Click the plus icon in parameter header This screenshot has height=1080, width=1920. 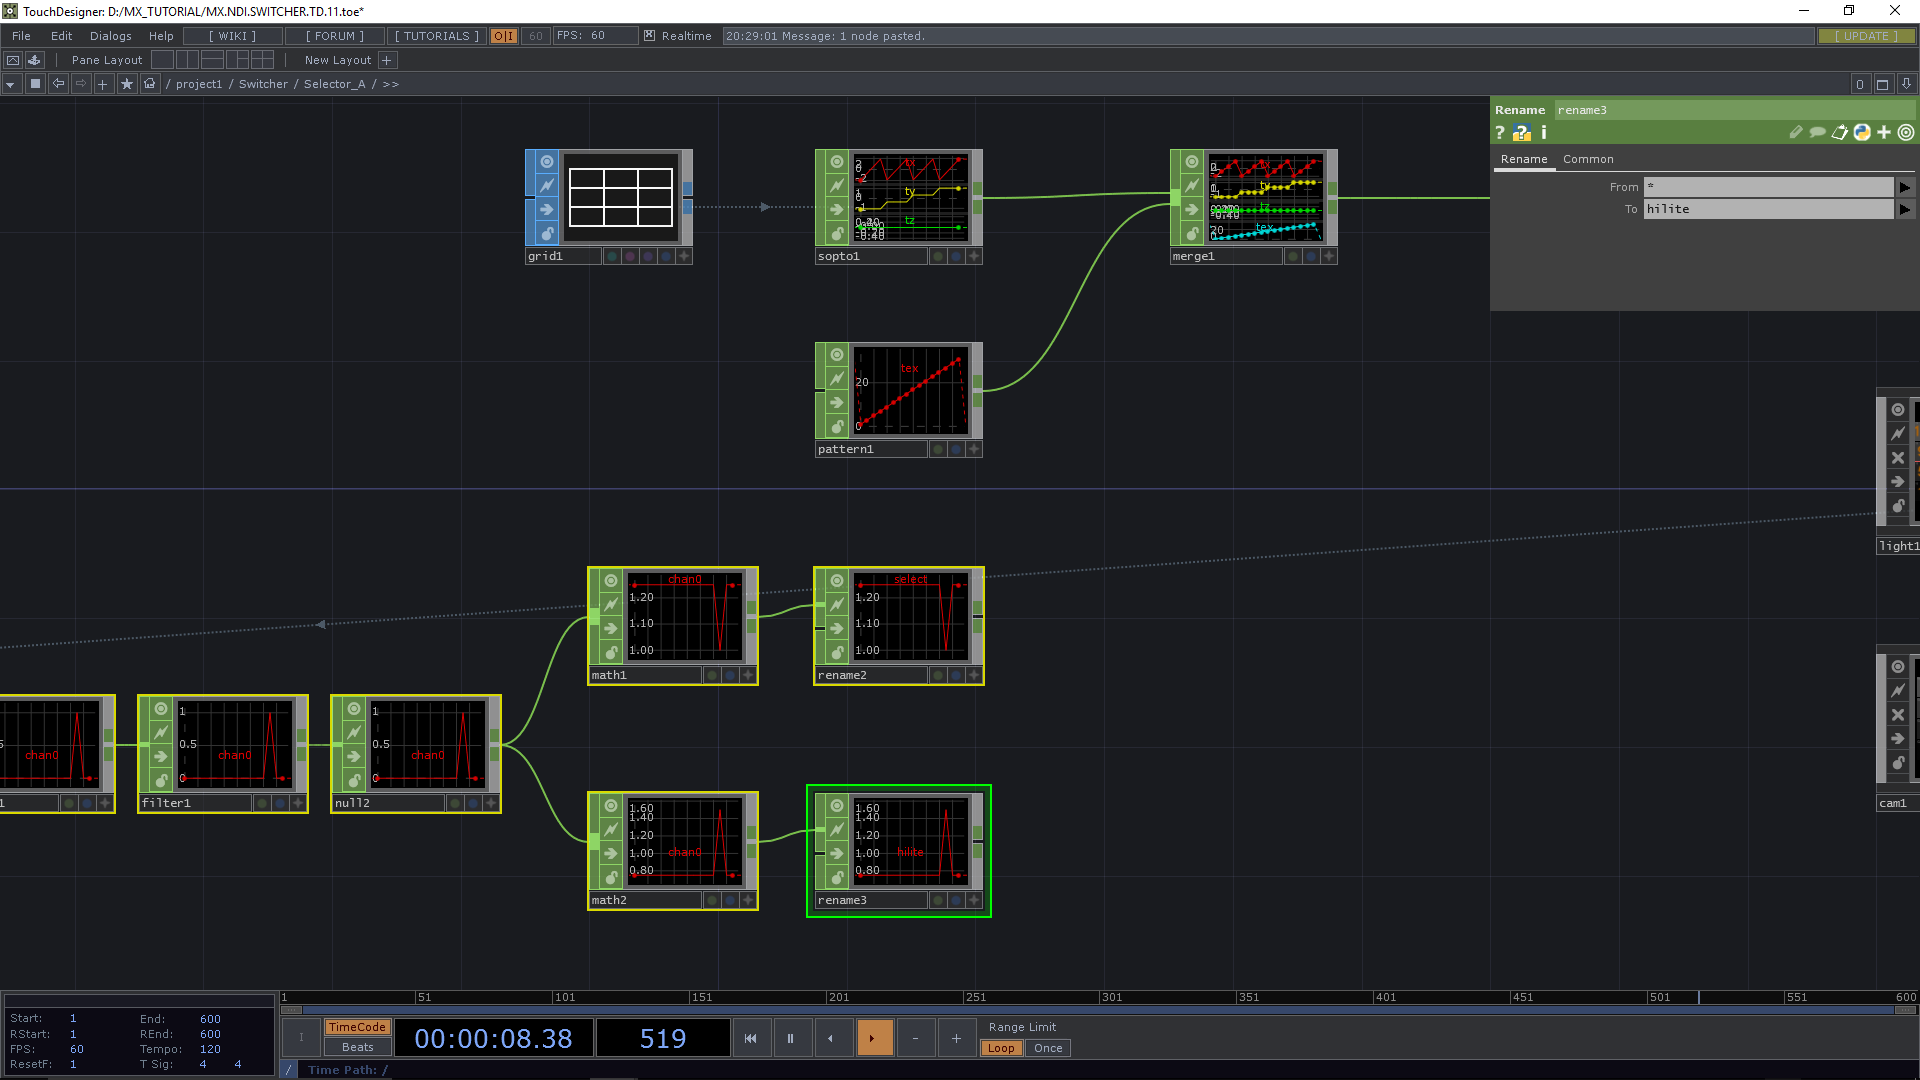click(x=1884, y=132)
